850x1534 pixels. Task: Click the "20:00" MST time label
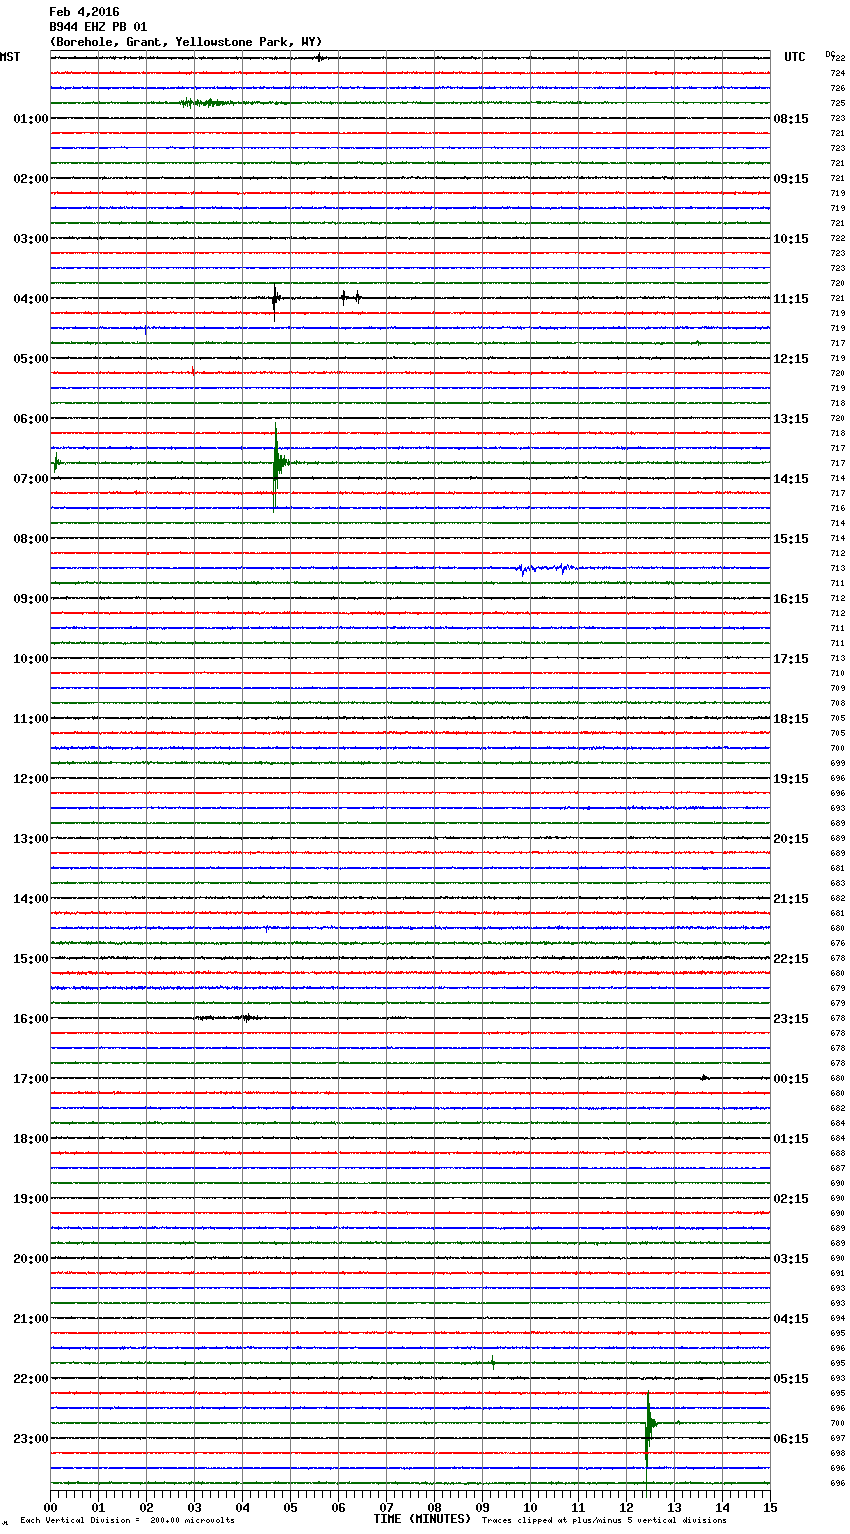(x=31, y=1259)
